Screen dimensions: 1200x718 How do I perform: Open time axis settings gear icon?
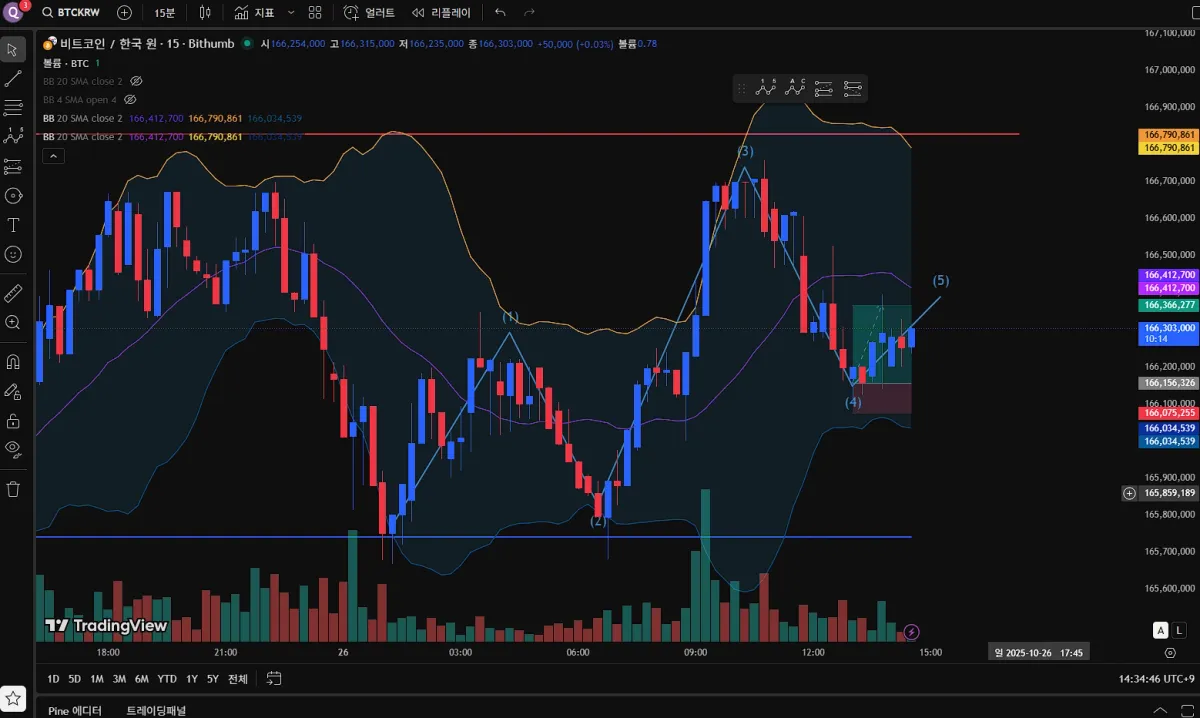(x=1170, y=652)
